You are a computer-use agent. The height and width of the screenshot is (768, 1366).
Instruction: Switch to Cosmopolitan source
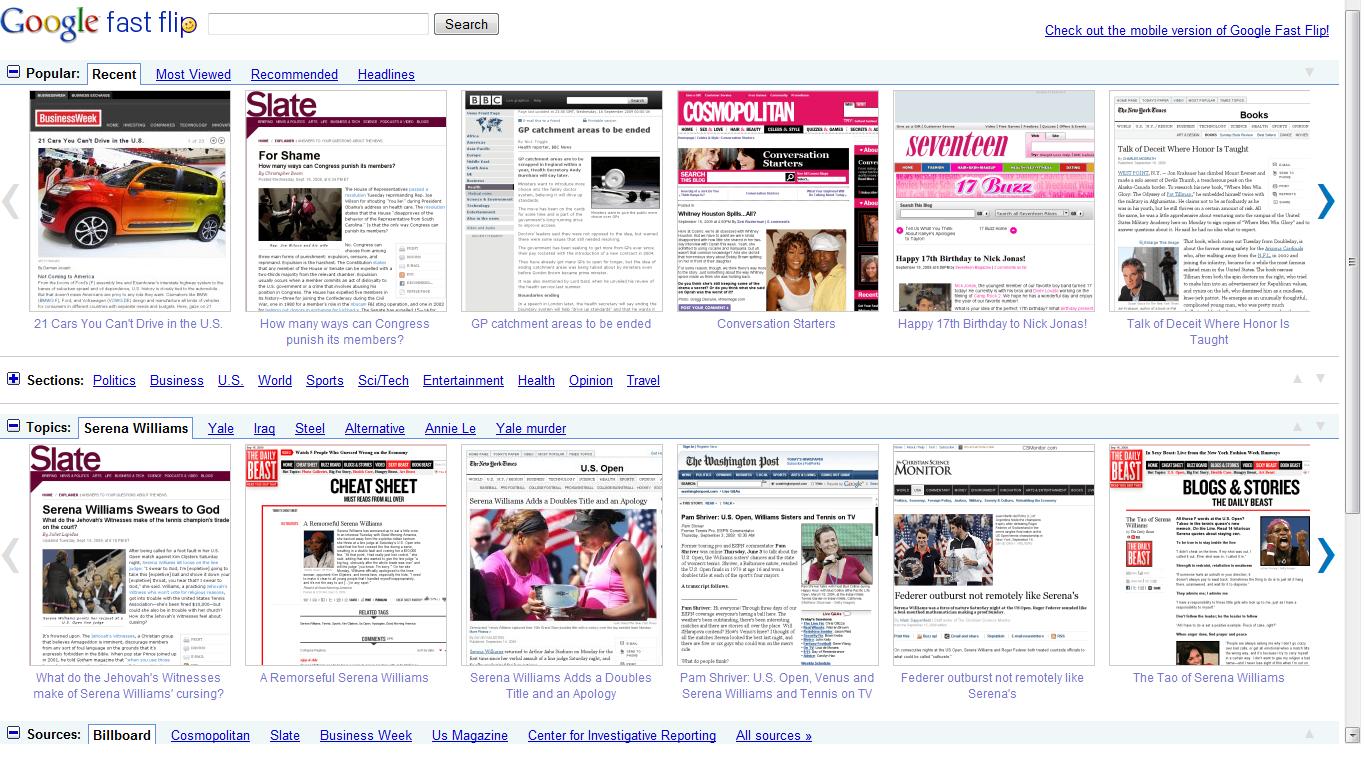[210, 735]
